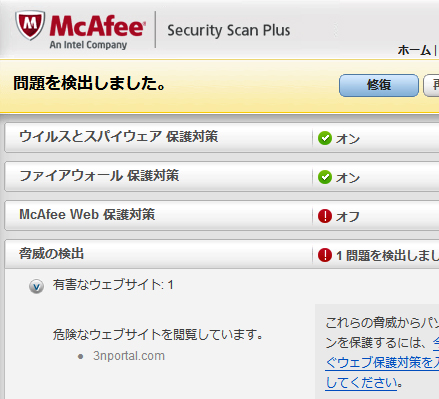The height and width of the screenshot is (399, 439).
Task: Click red alert icon for McAfee Web protection
Action: [x=325, y=216]
